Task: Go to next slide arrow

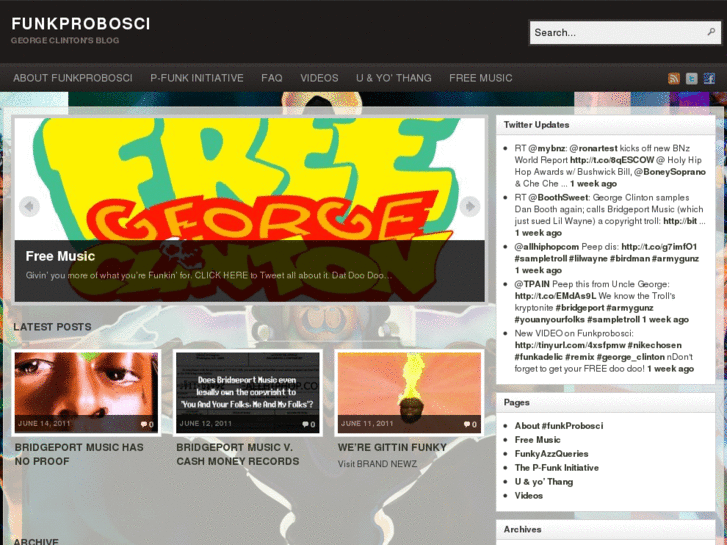Action: point(470,206)
